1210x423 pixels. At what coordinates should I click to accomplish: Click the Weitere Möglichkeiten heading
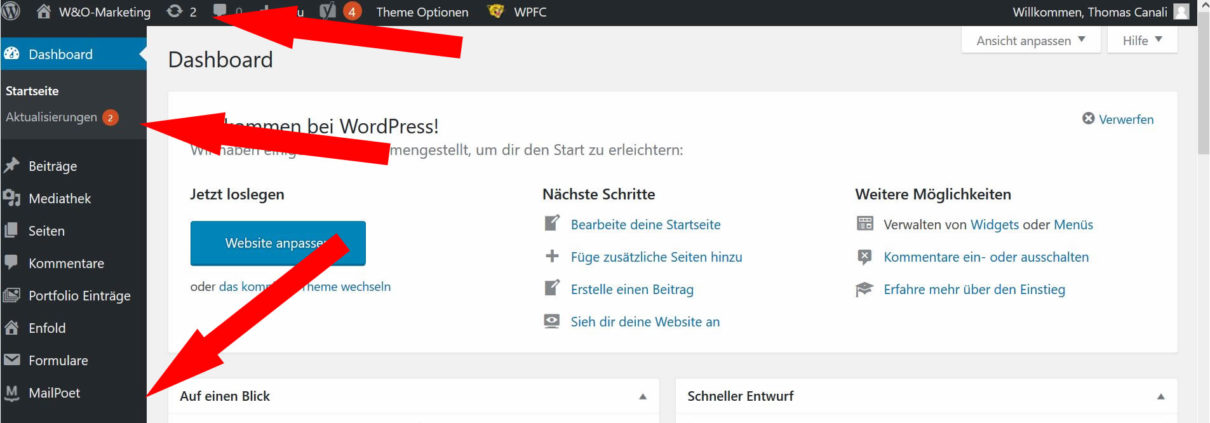point(933,194)
